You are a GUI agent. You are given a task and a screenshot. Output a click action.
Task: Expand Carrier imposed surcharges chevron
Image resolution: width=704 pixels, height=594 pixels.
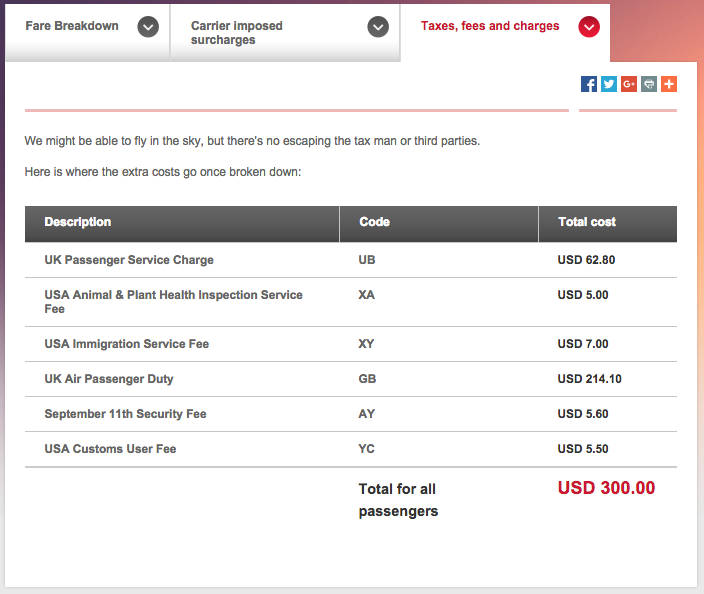pyautogui.click(x=378, y=27)
